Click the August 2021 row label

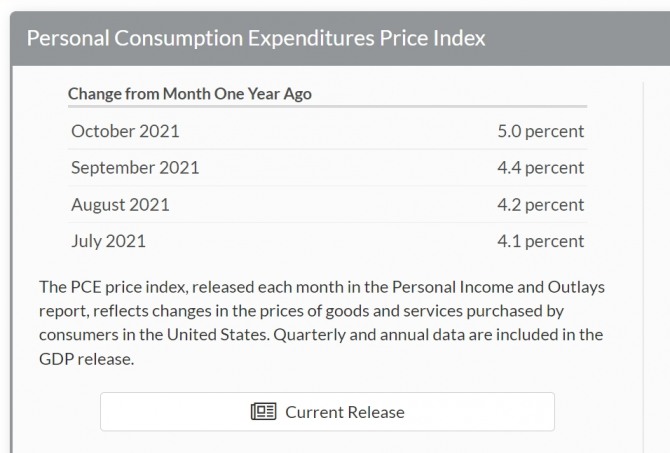pyautogui.click(x=120, y=205)
